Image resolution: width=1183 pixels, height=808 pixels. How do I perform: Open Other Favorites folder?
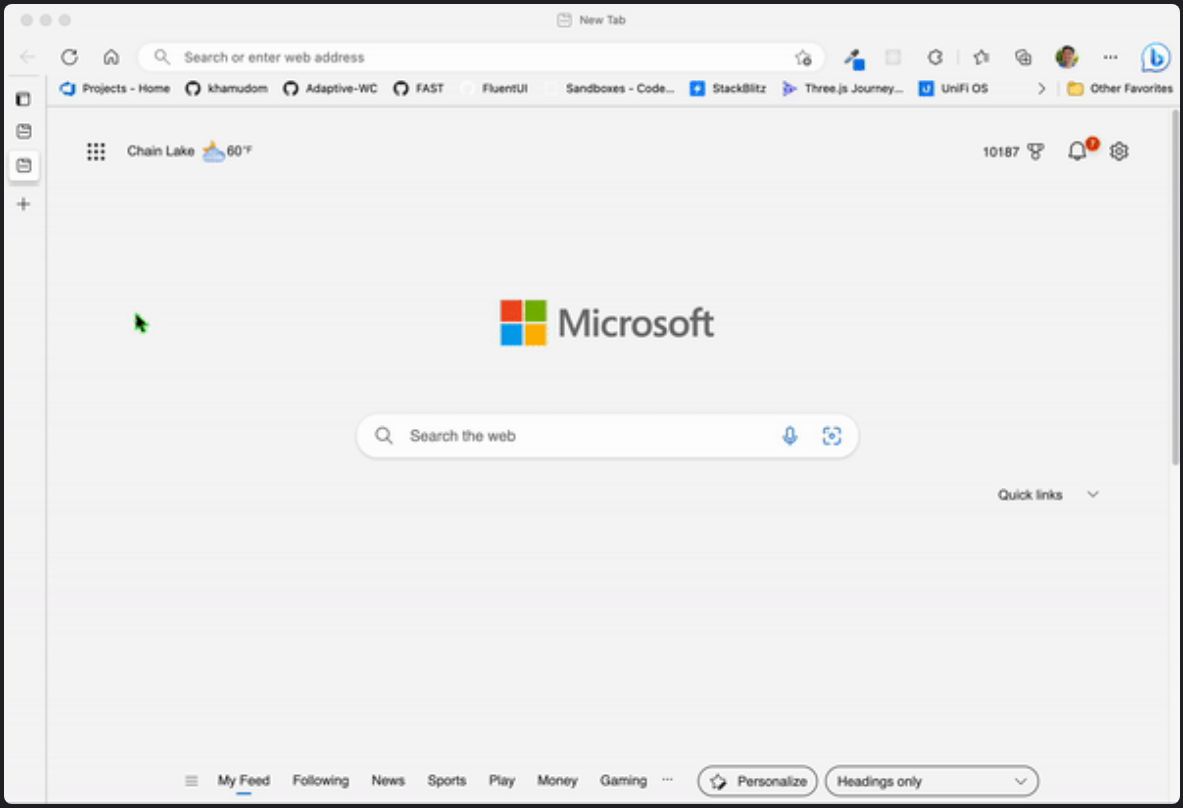[x=1120, y=89]
